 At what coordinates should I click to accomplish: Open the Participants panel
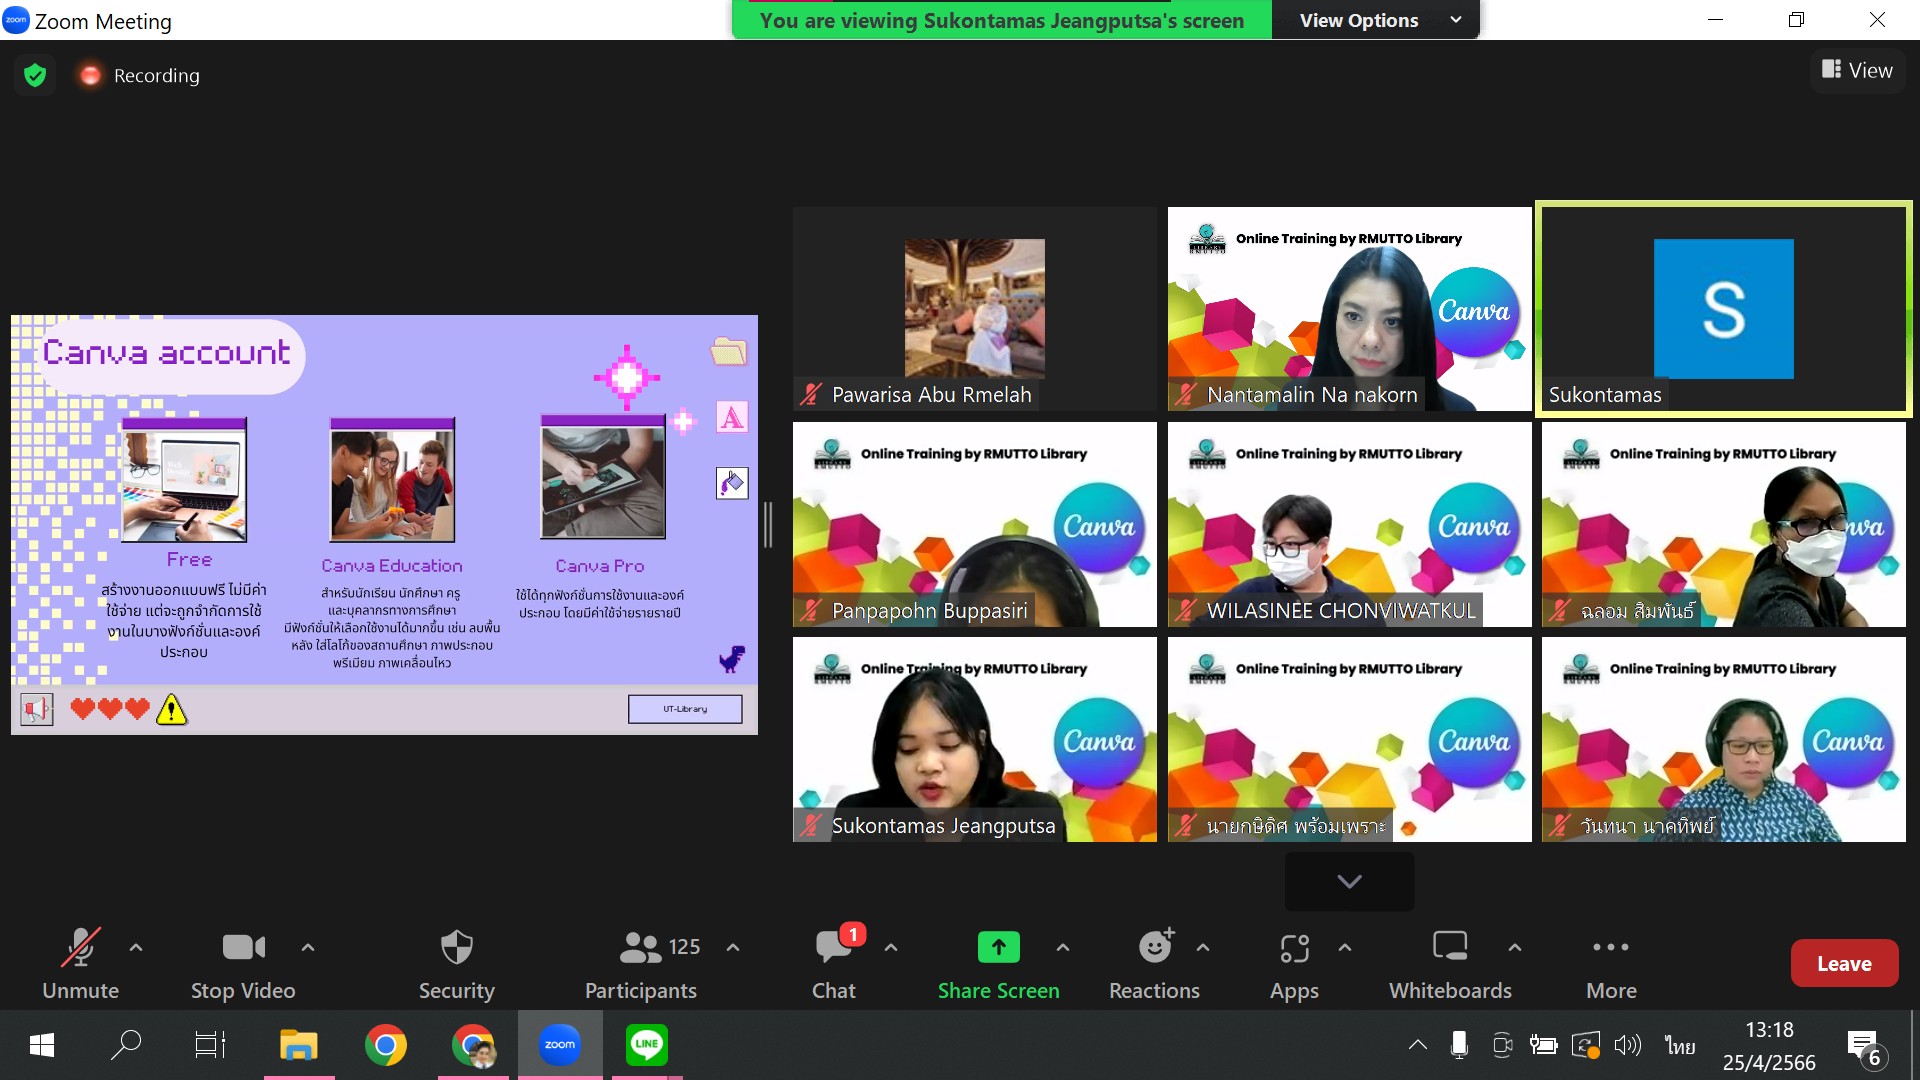pyautogui.click(x=641, y=964)
